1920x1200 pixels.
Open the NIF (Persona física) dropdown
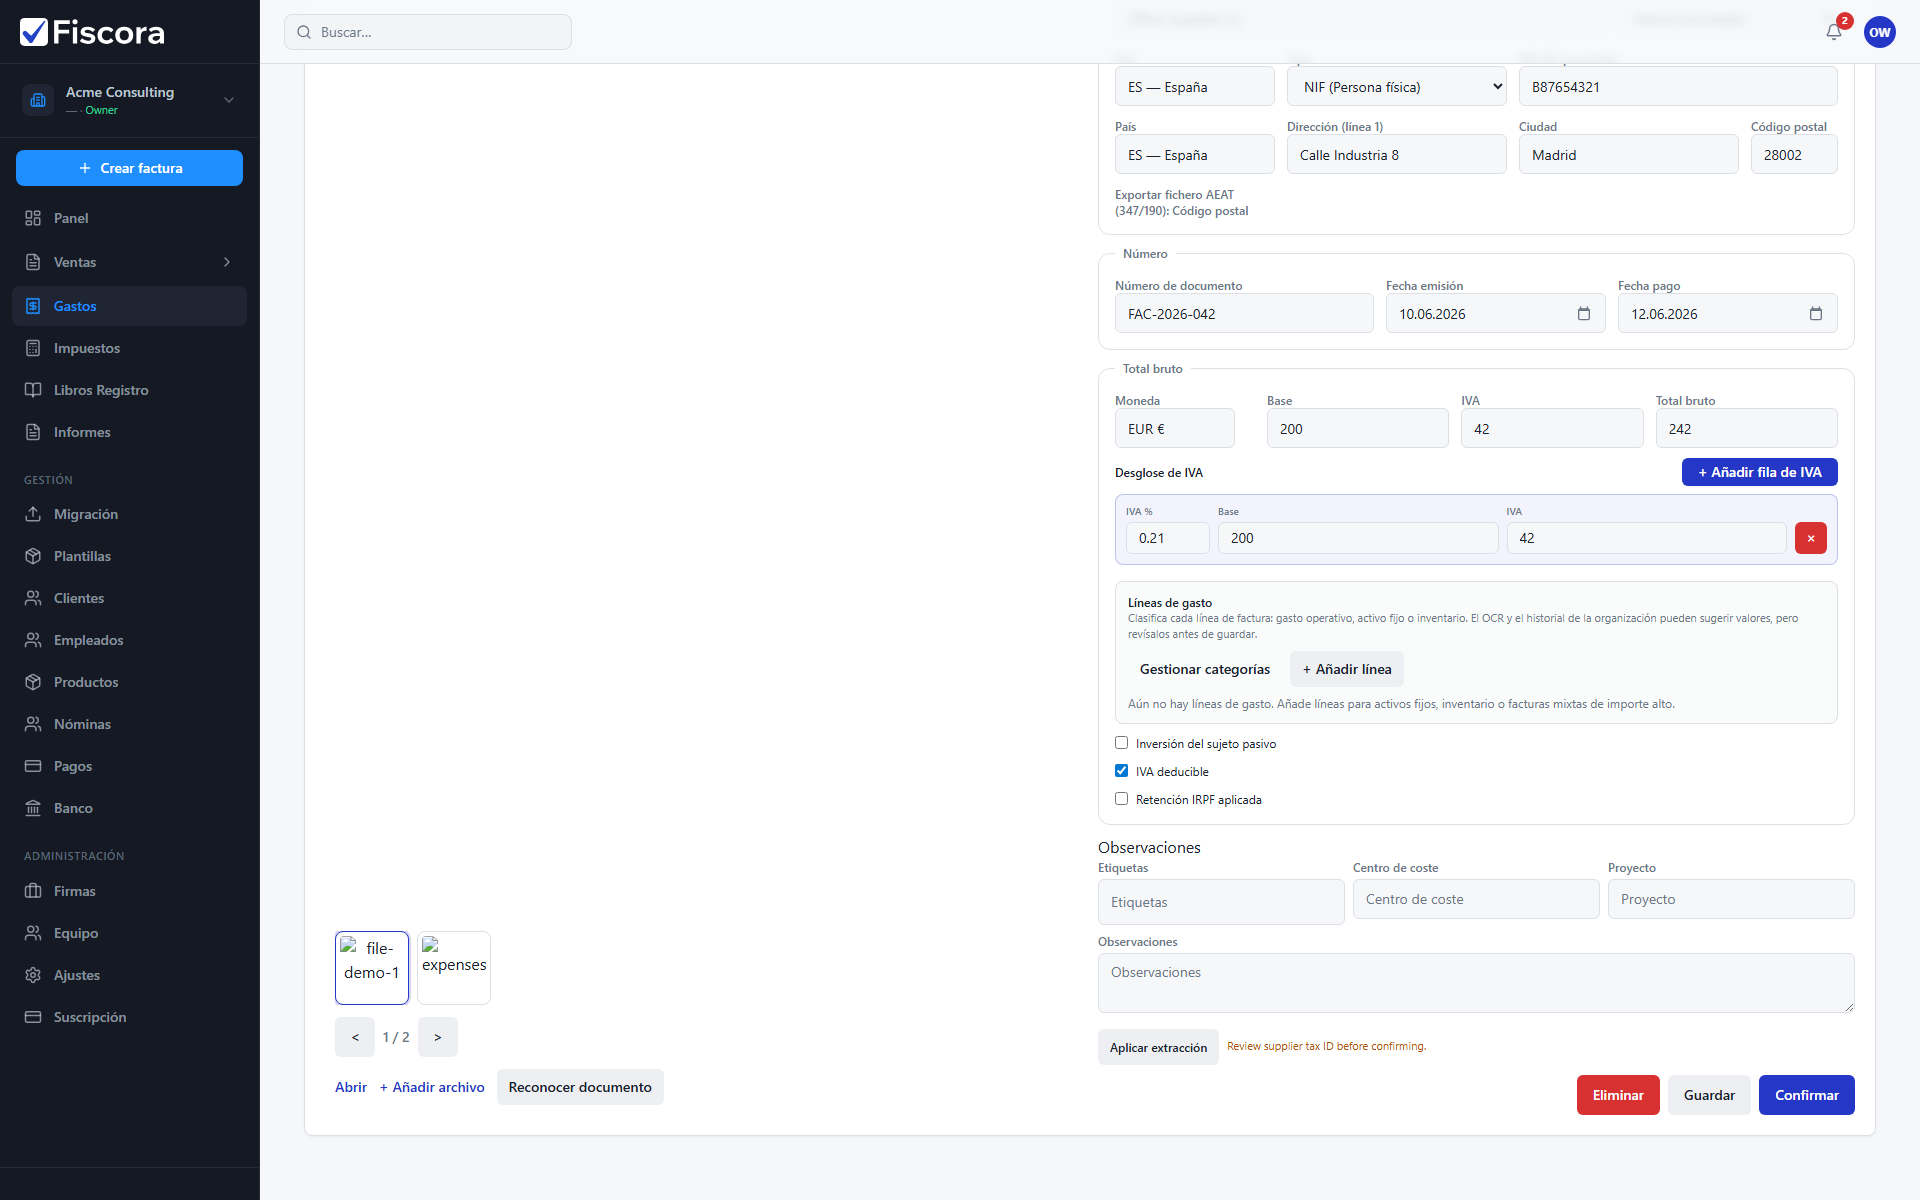coord(1397,87)
